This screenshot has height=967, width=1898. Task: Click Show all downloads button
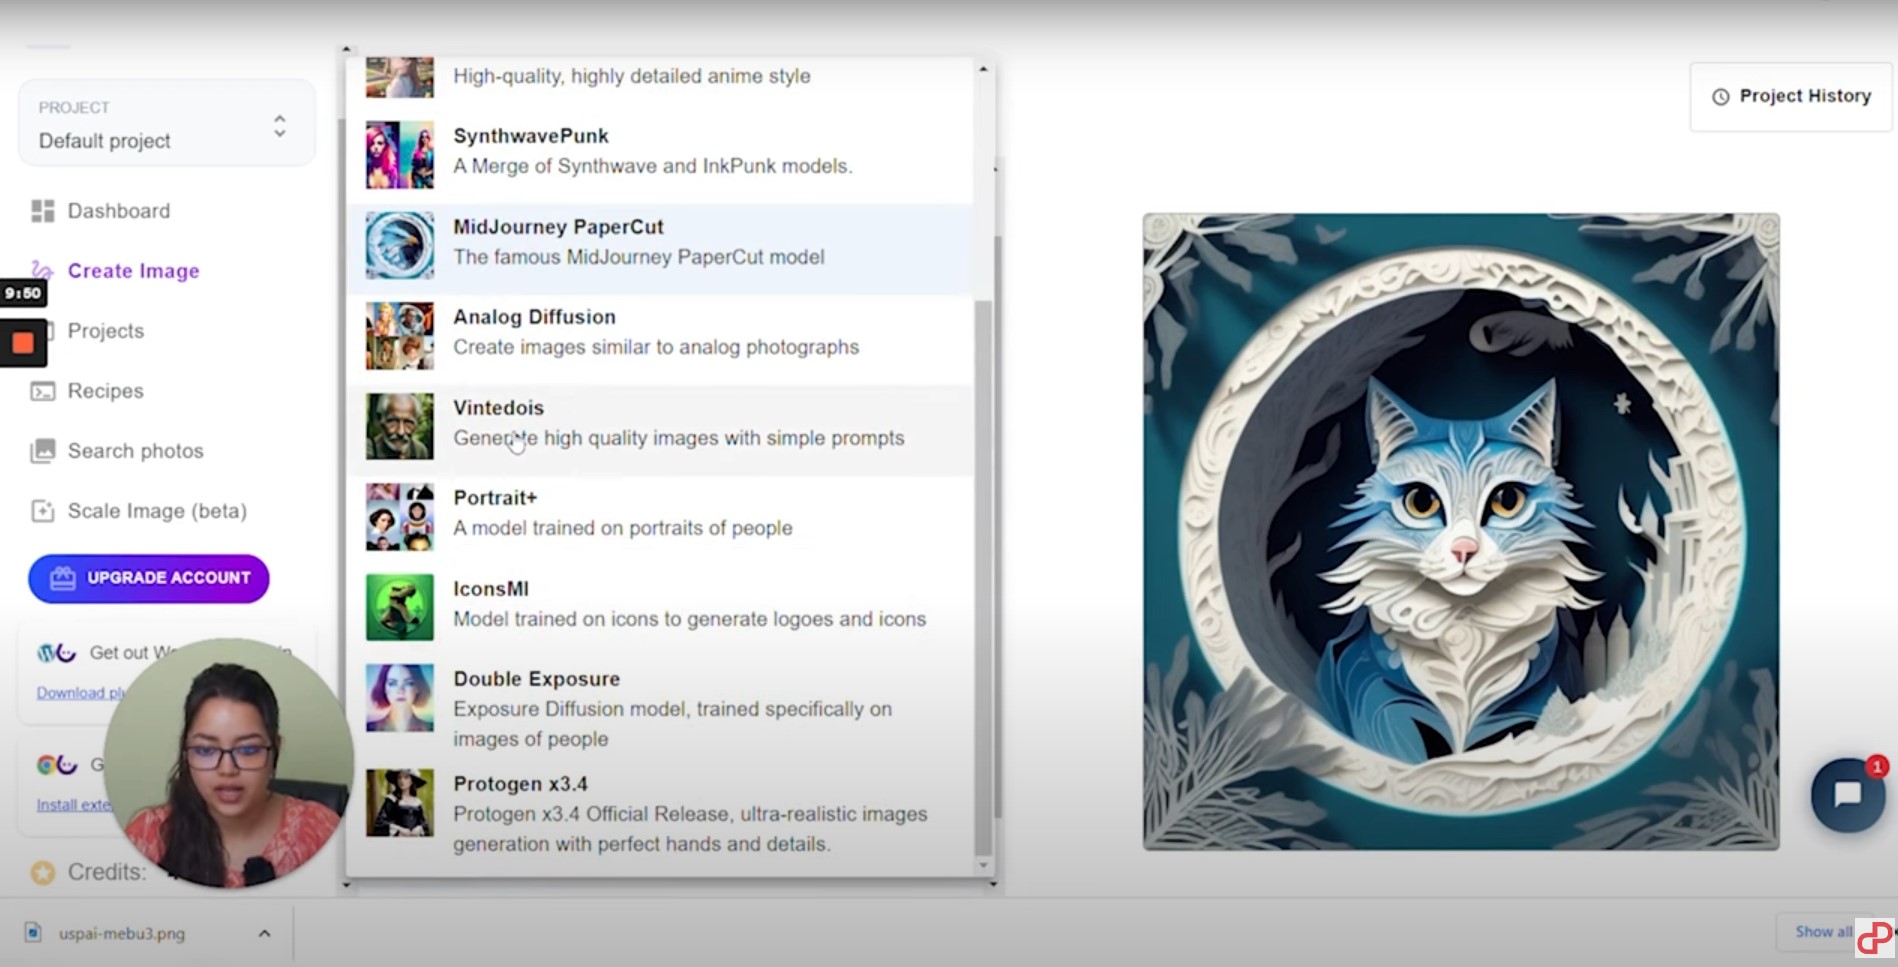pyautogui.click(x=1816, y=932)
